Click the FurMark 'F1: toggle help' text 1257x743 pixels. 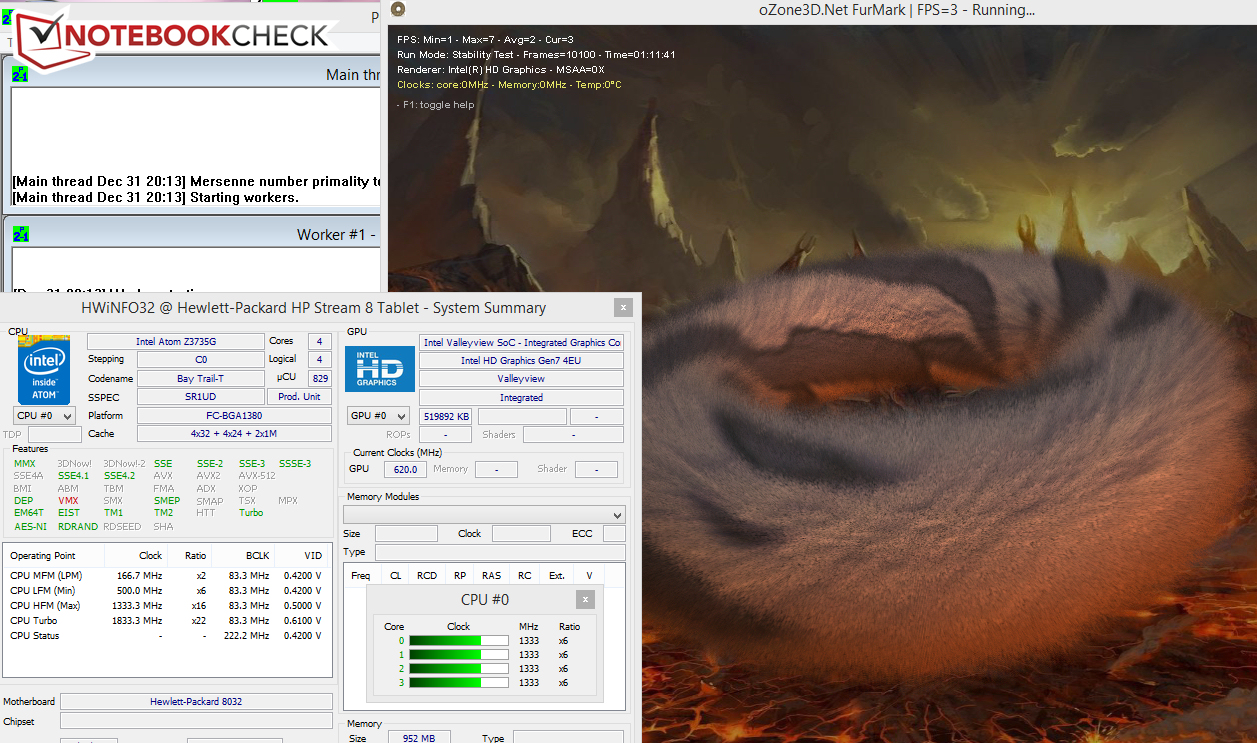[x=436, y=104]
